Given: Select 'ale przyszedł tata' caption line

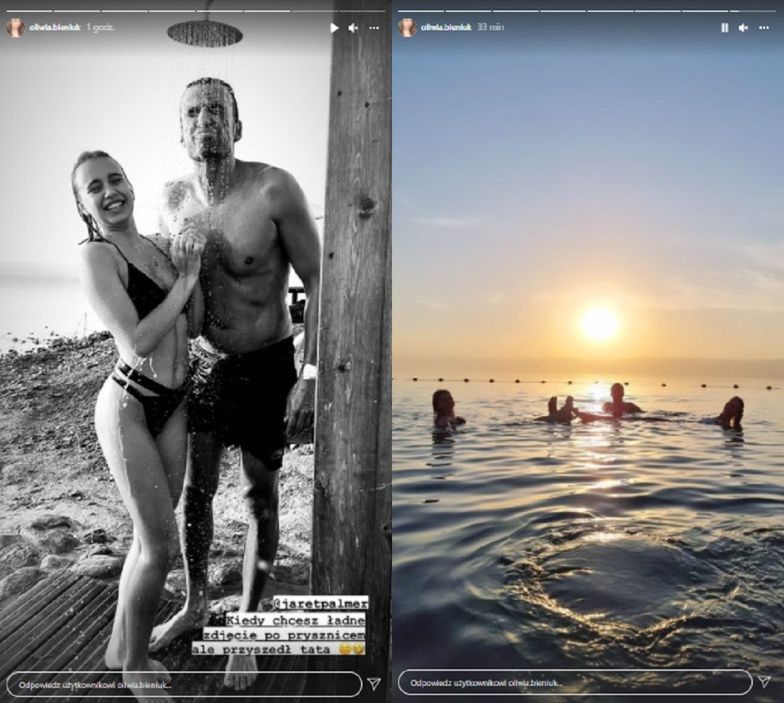Looking at the screenshot, I should point(262,649).
